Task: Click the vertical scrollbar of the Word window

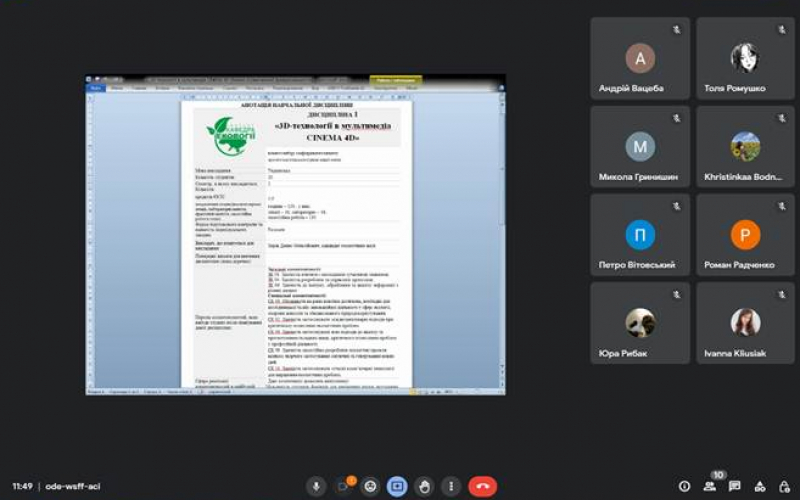Action: [x=502, y=235]
